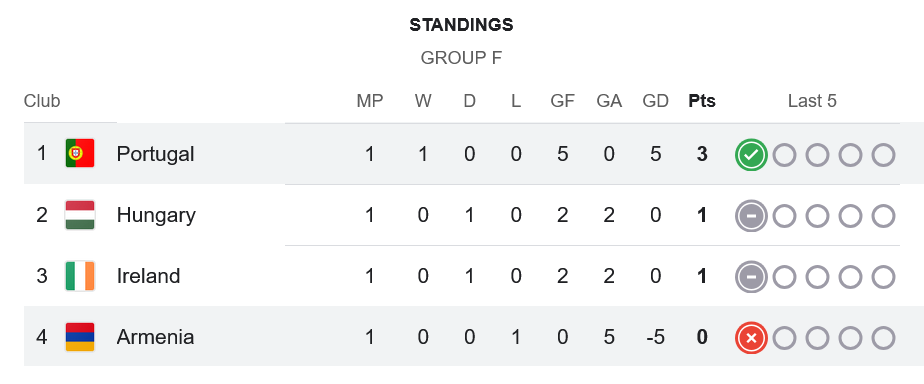
Task: Click Hungary's gray draw result icon
Action: click(751, 216)
